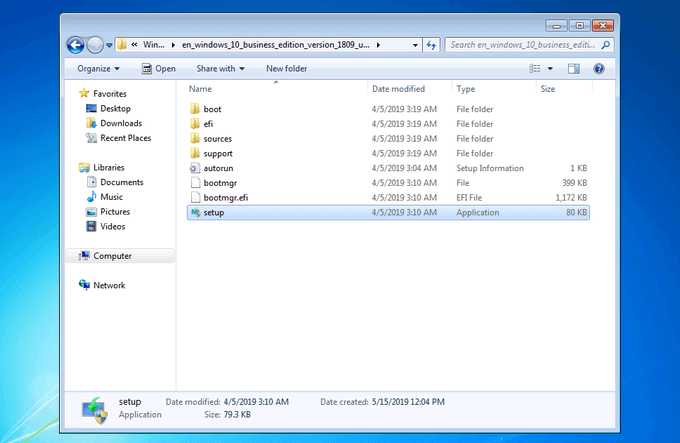Toggle the preview pane
This screenshot has width=680, height=443.
[x=574, y=68]
